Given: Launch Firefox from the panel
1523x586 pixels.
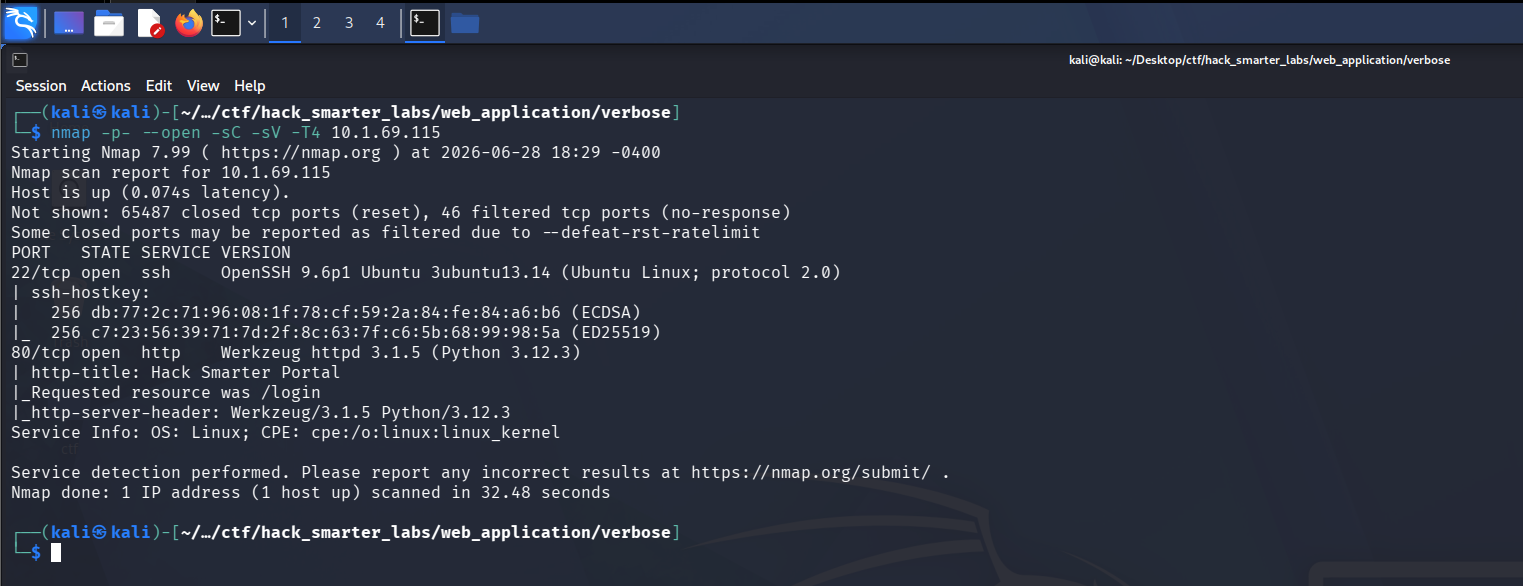Looking at the screenshot, I should 188,22.
